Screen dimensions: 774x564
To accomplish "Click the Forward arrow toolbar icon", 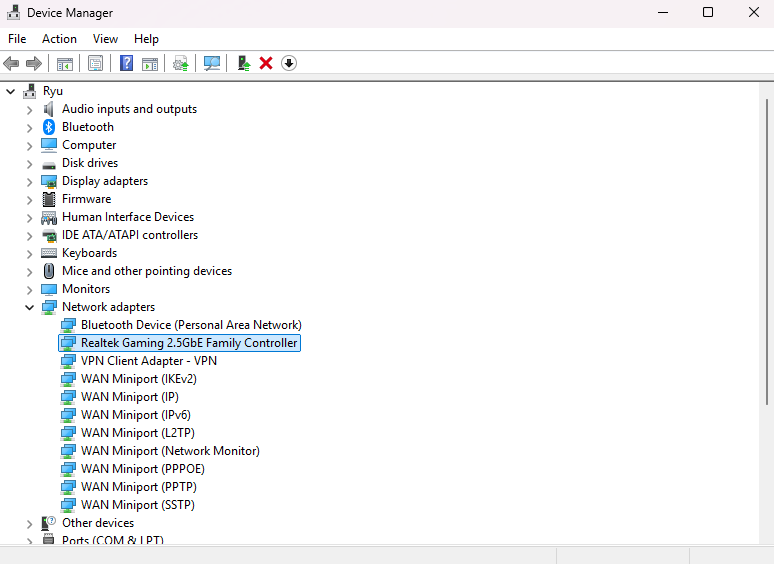I will (x=34, y=63).
